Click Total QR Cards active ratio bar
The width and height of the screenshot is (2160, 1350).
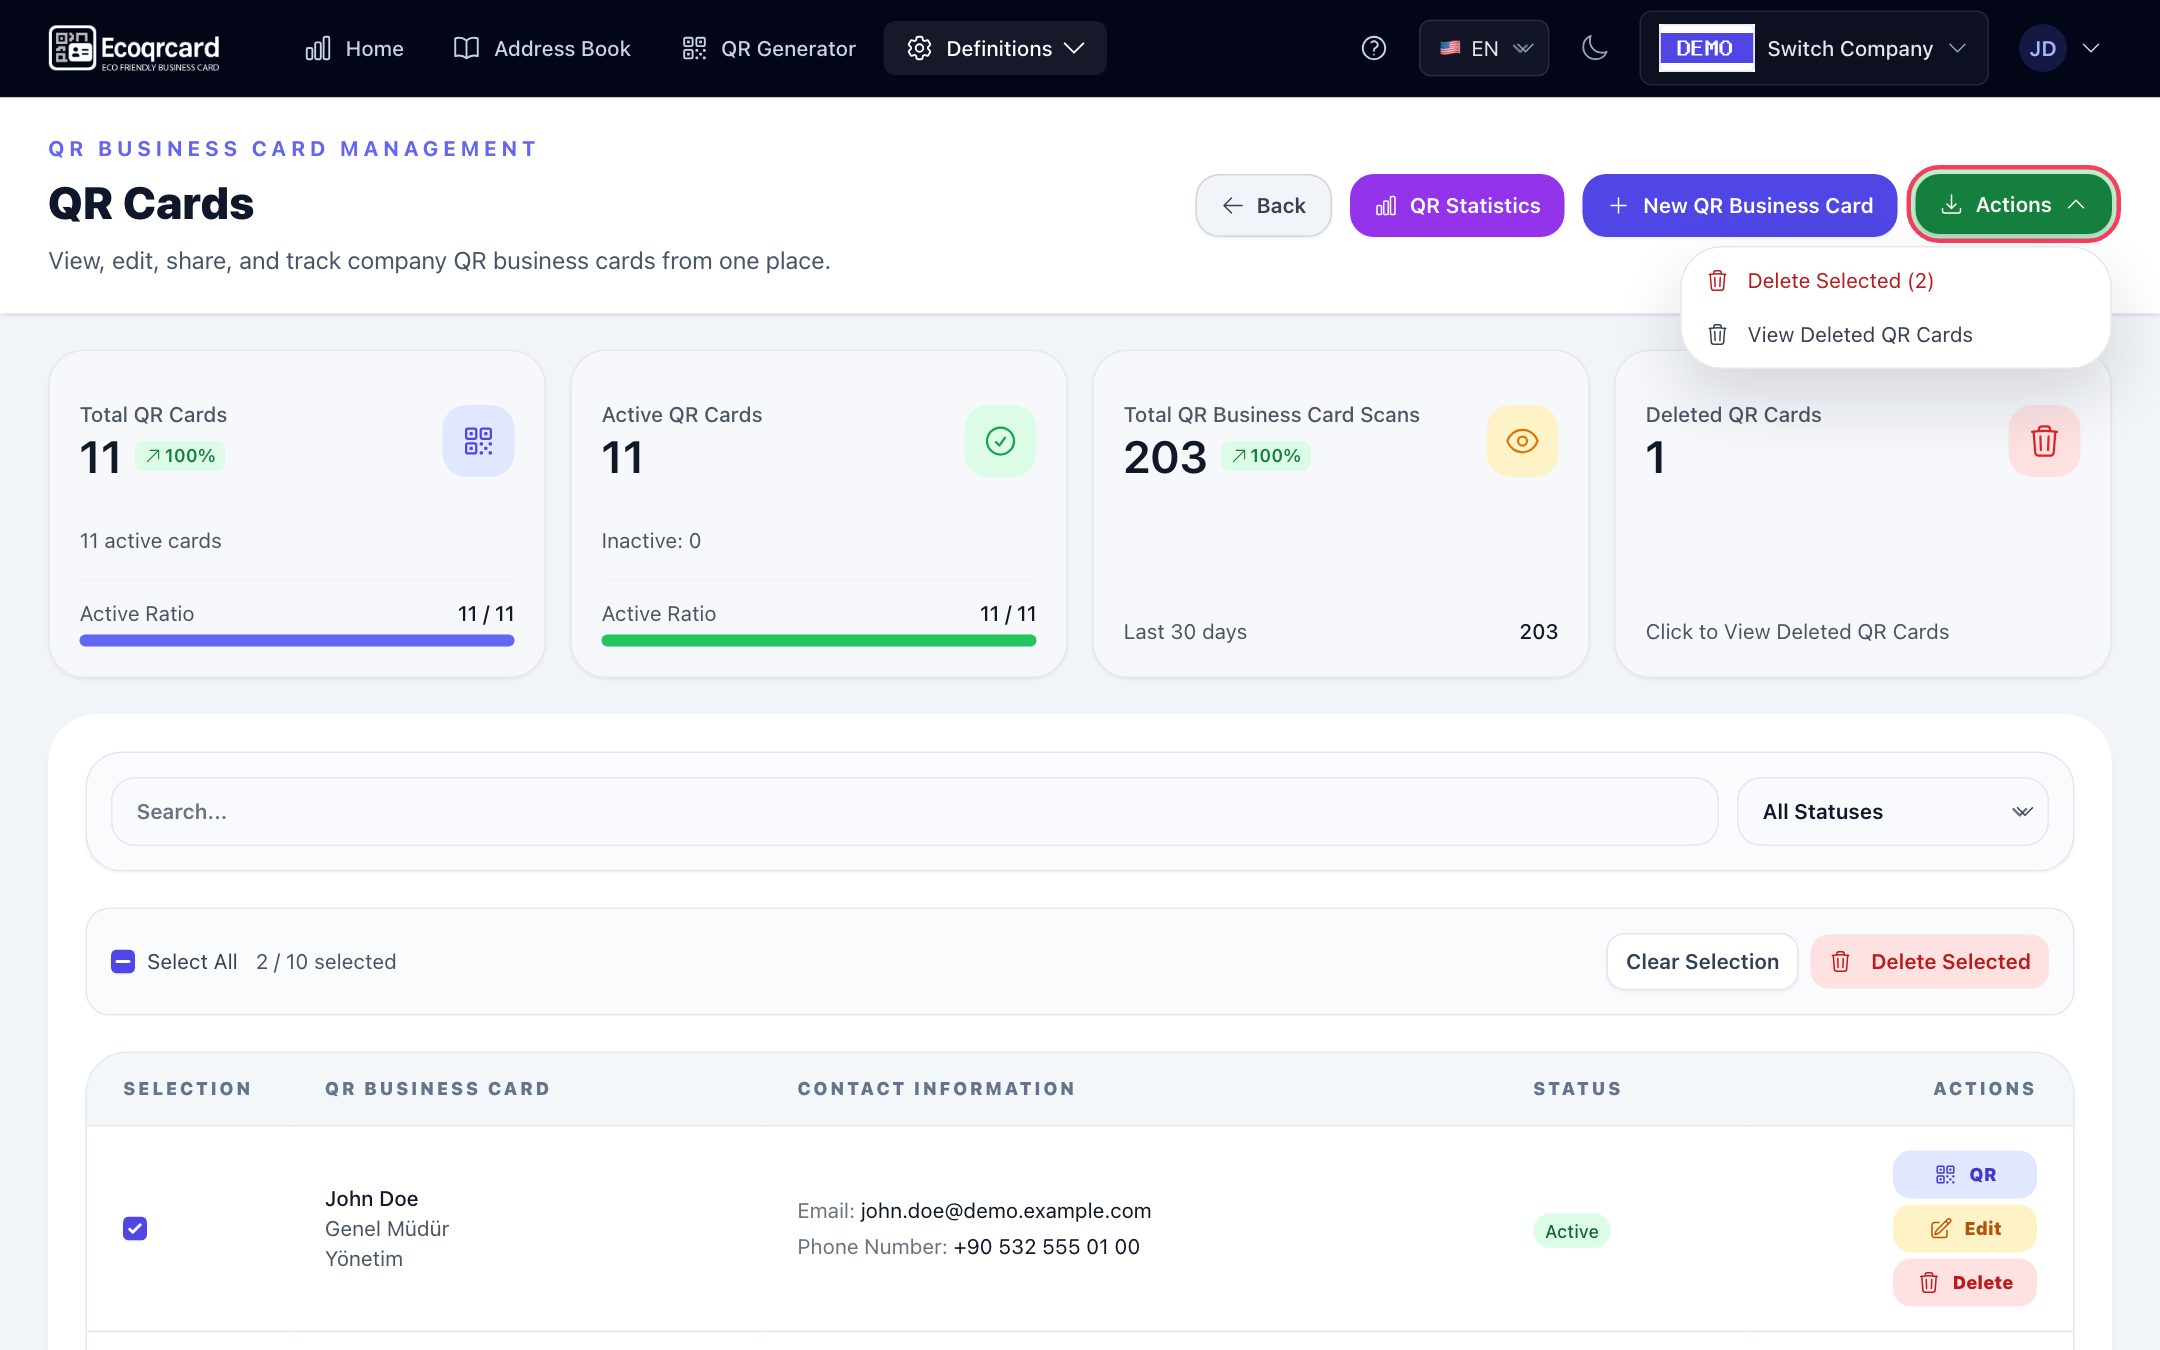297,641
